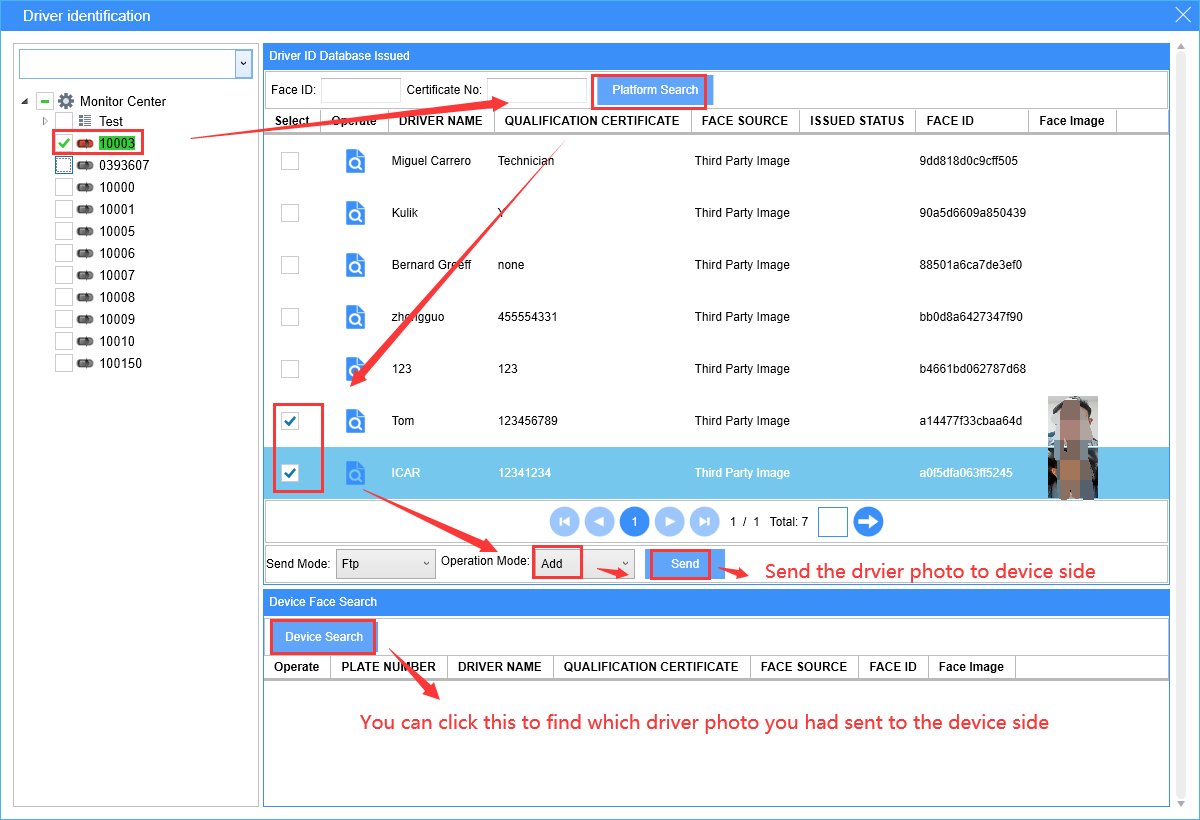
Task: Open details icon for ICAR row
Action: (x=355, y=473)
